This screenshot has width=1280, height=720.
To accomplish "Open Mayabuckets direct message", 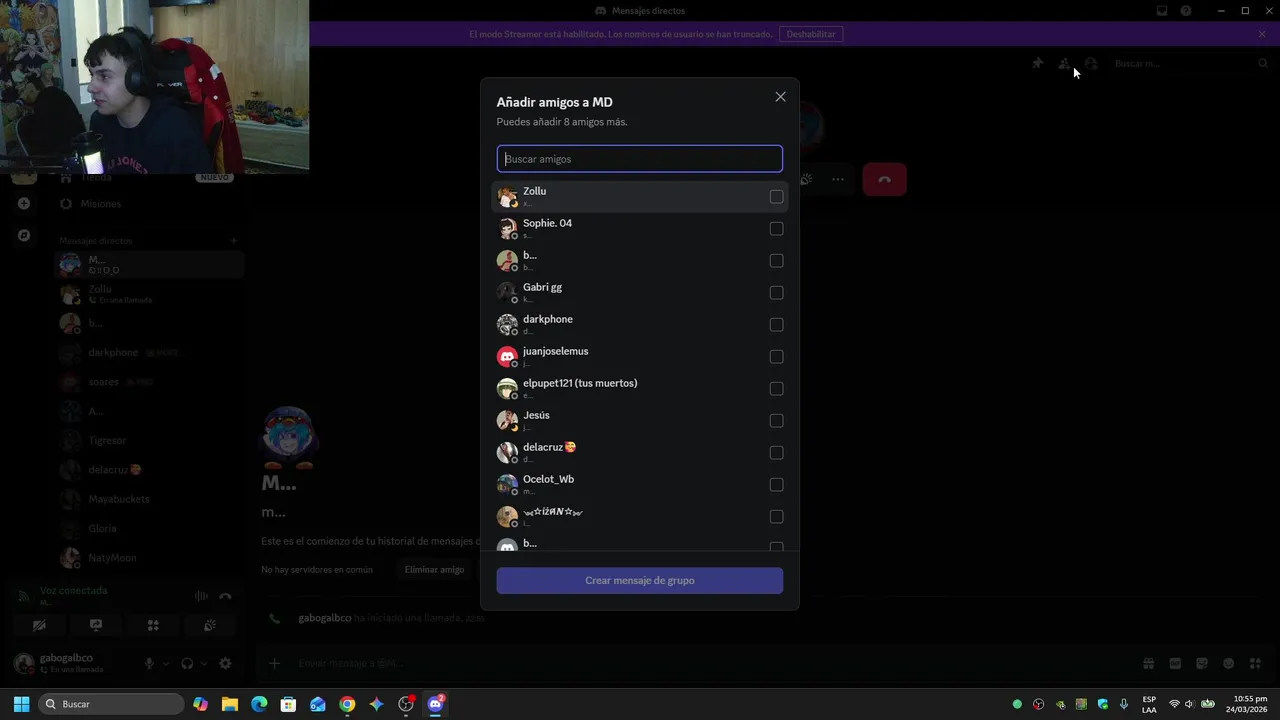I will pyautogui.click(x=150, y=499).
